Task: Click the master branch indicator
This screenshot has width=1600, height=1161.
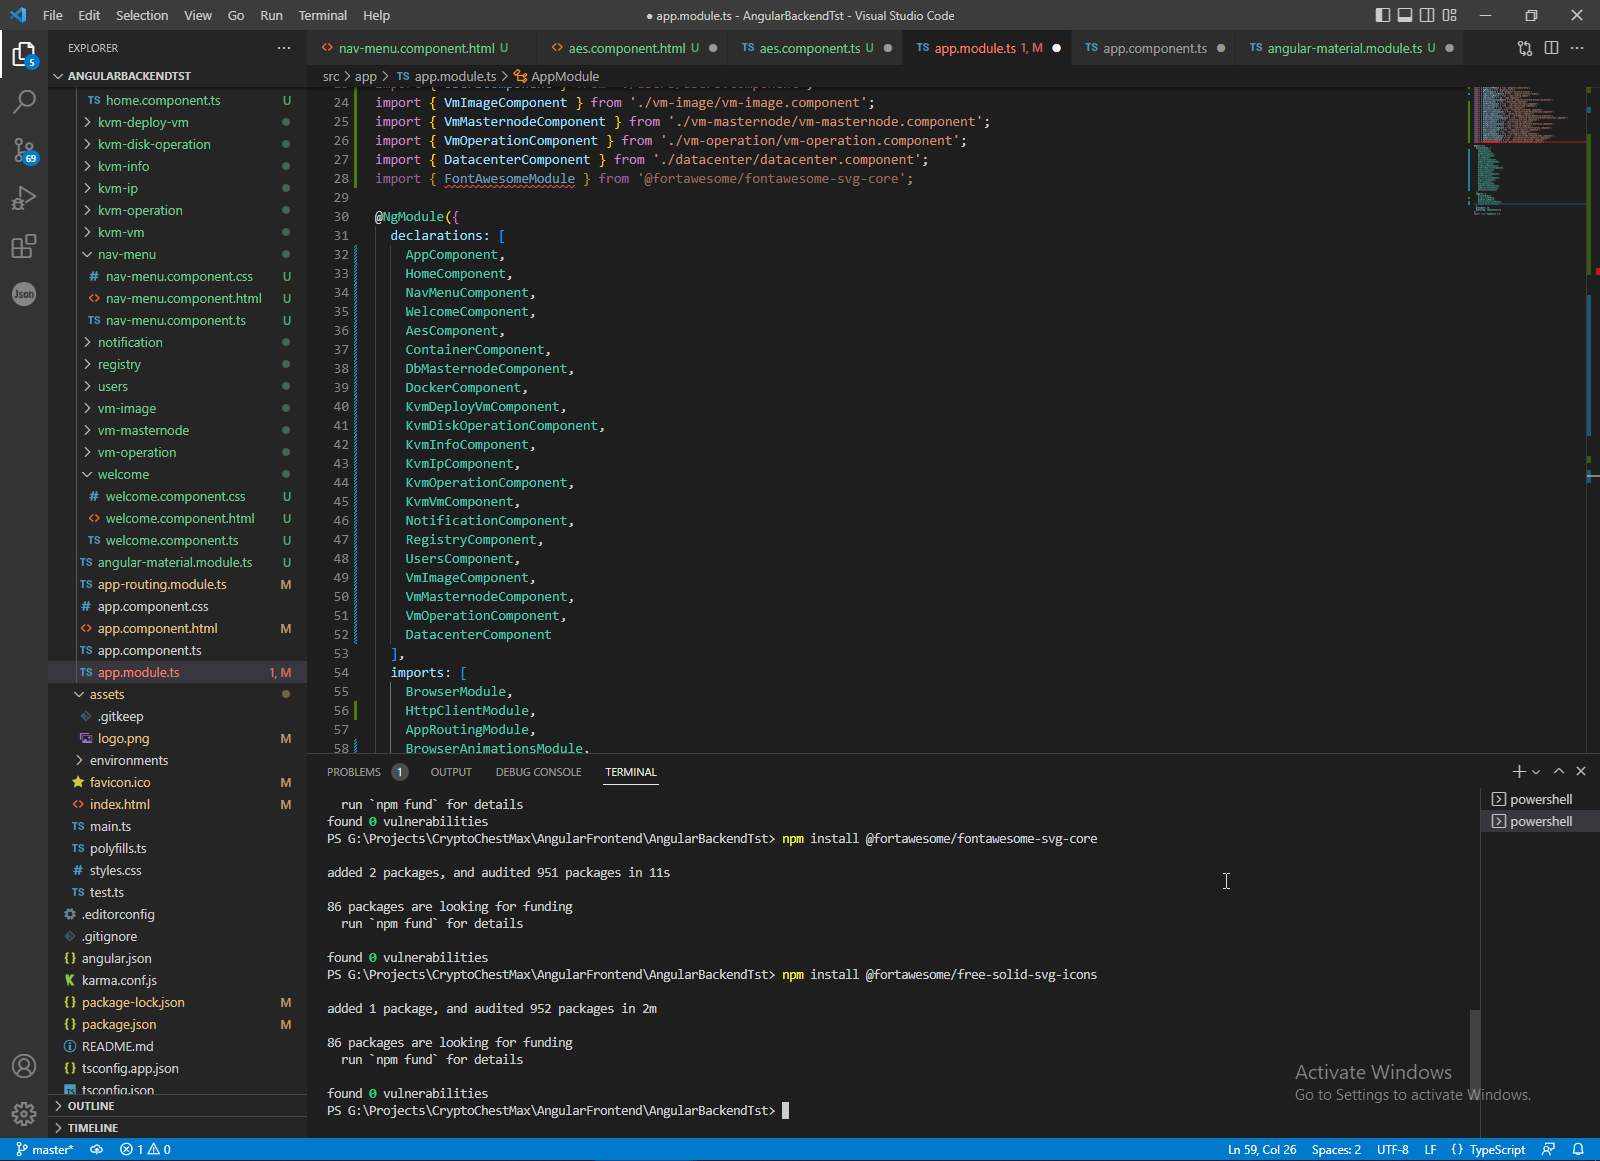Action: 45,1150
